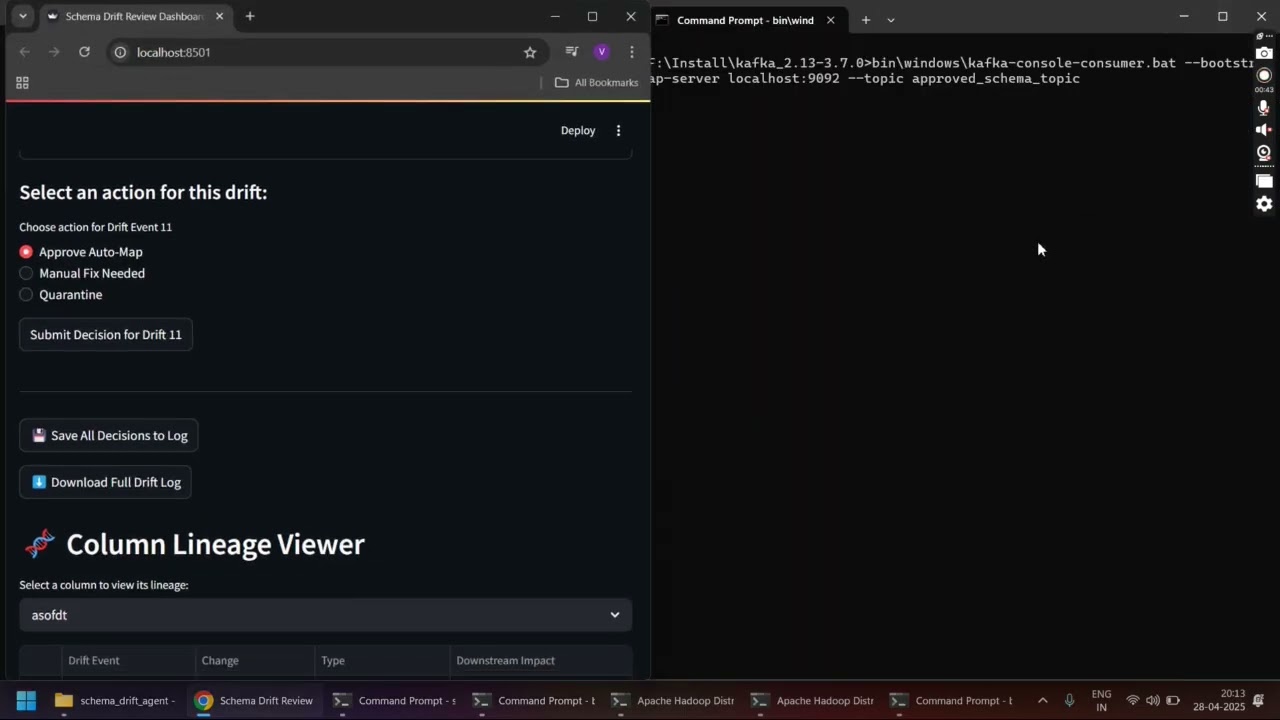The image size is (1280, 720).
Task: Go back in the browser
Action: click(x=24, y=52)
